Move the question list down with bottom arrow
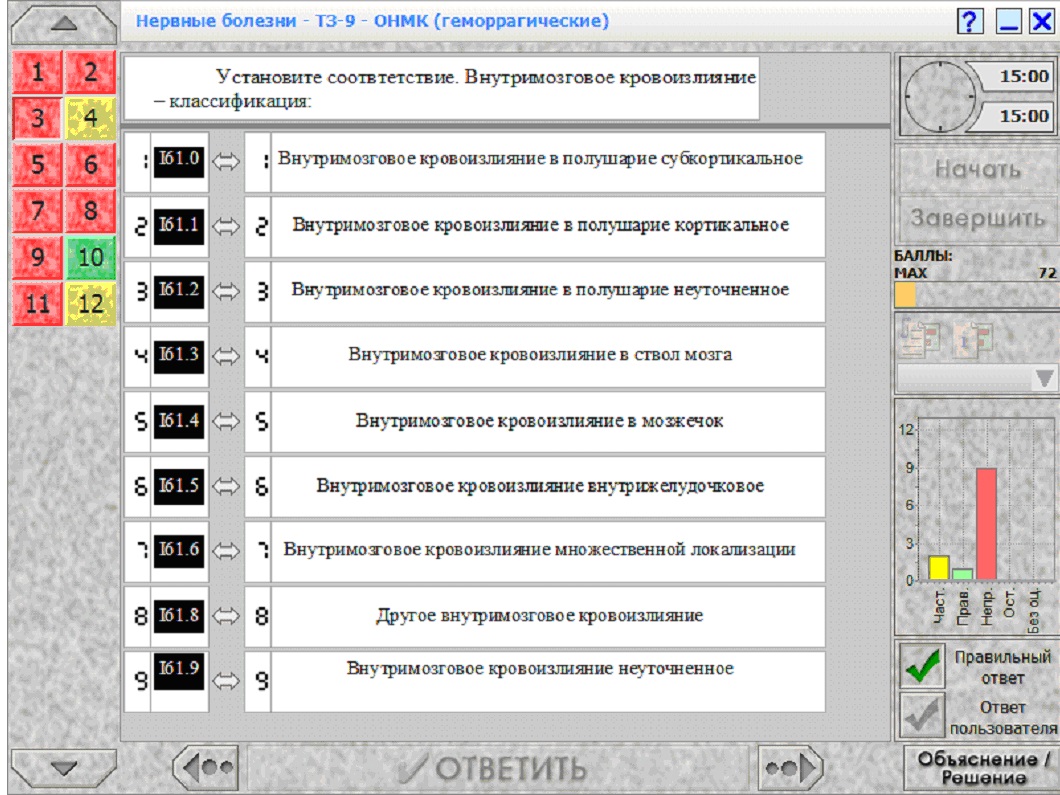Screen dimensions: 1060x795 (64, 768)
